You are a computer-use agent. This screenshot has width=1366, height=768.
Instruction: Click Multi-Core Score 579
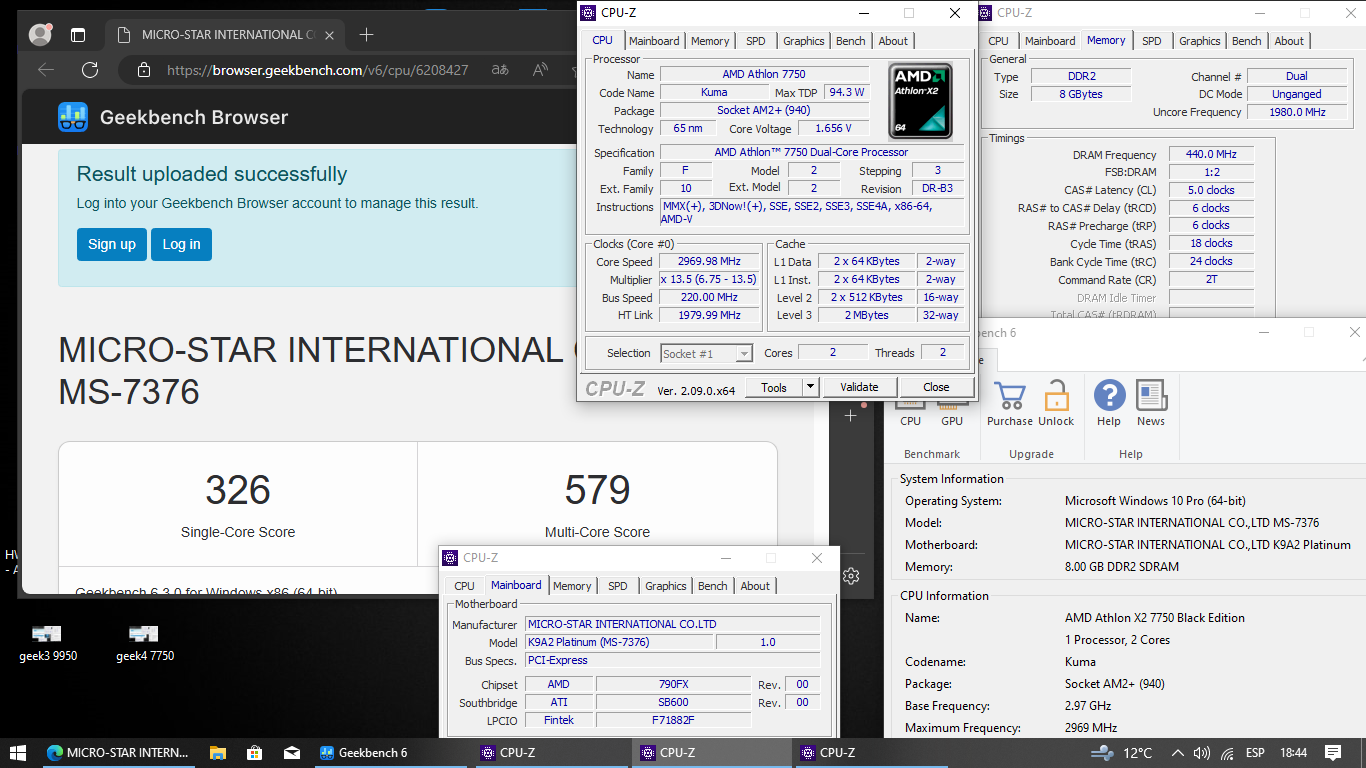[x=597, y=490]
